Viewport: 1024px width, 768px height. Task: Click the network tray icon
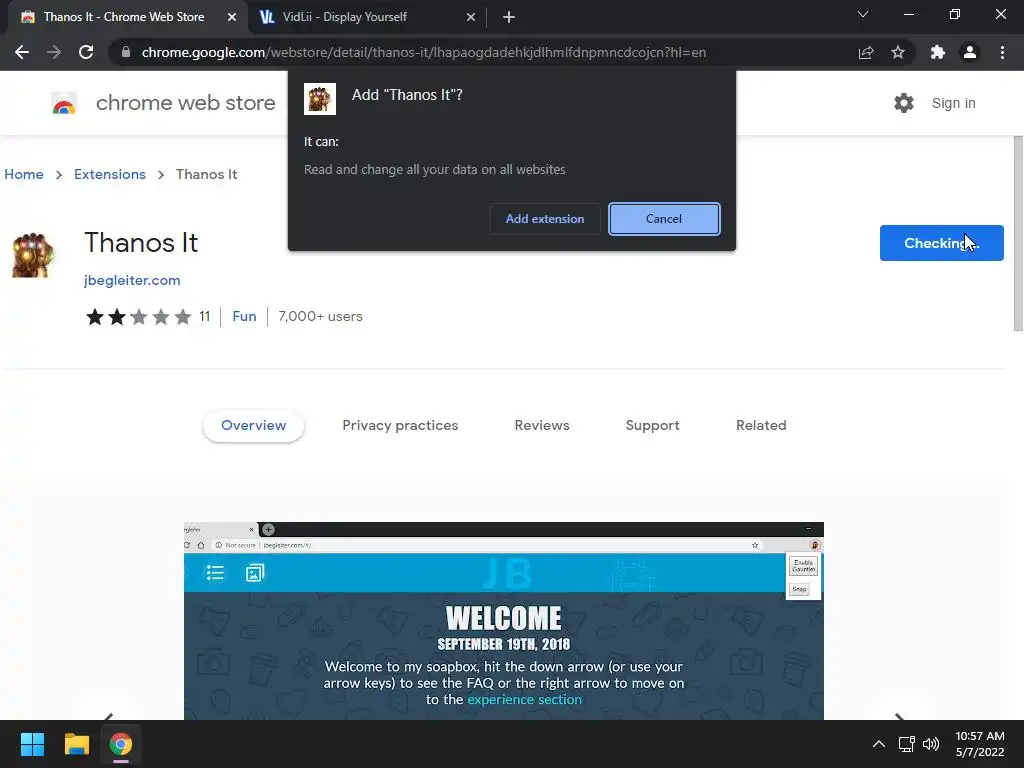pyautogui.click(x=906, y=744)
